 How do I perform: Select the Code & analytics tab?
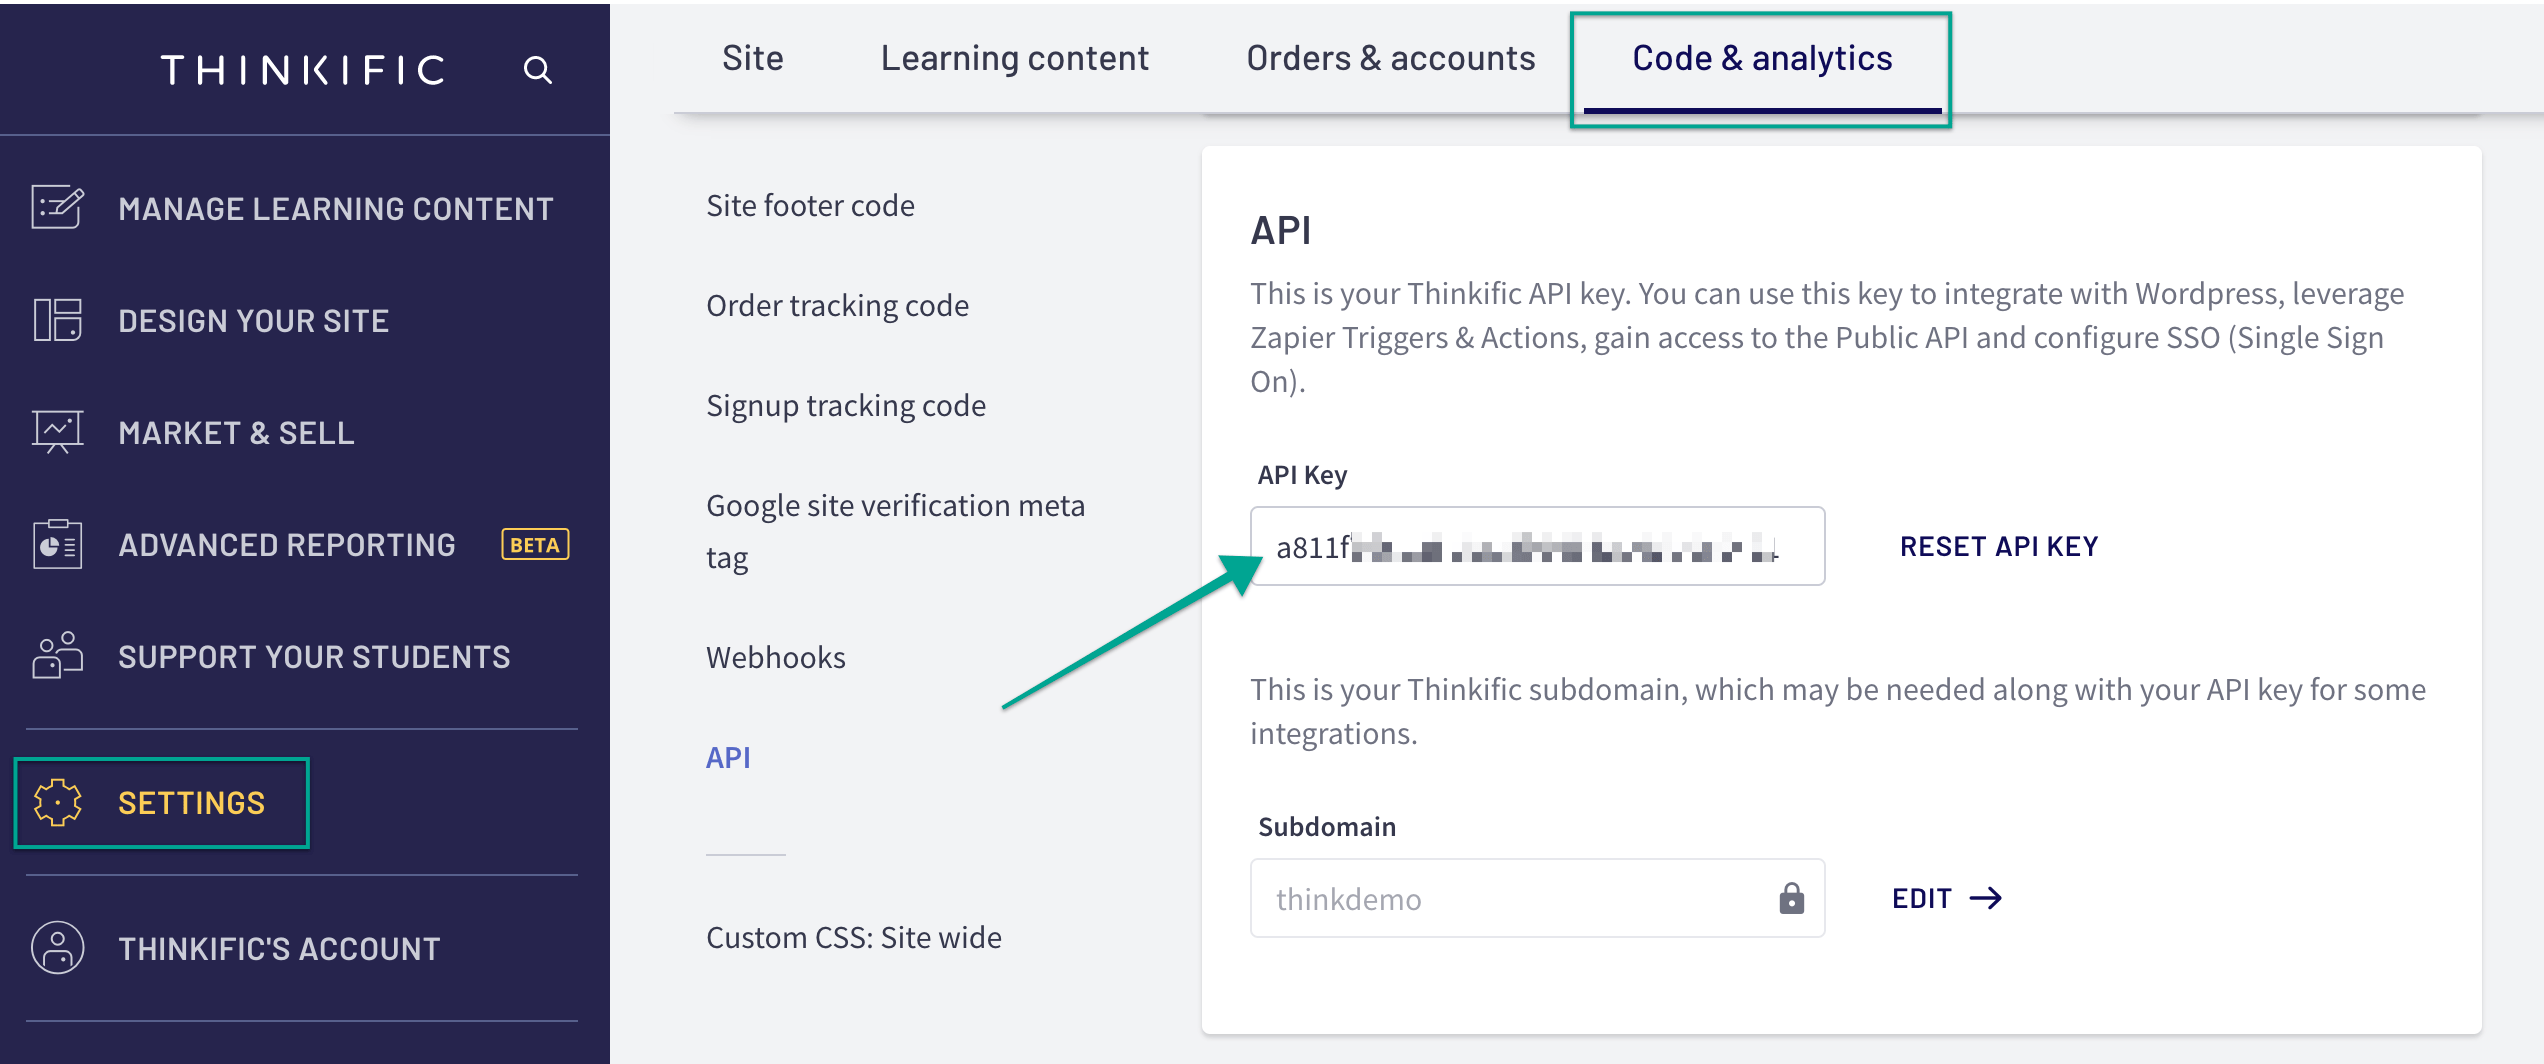1759,57
